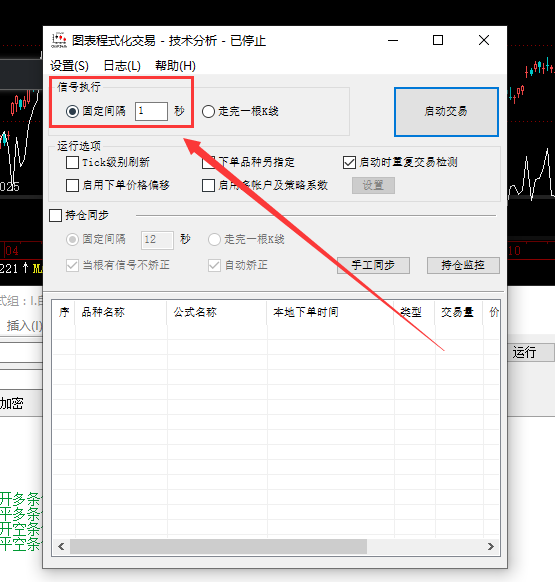
Task: Click the 手工同步 button
Action: [373, 265]
